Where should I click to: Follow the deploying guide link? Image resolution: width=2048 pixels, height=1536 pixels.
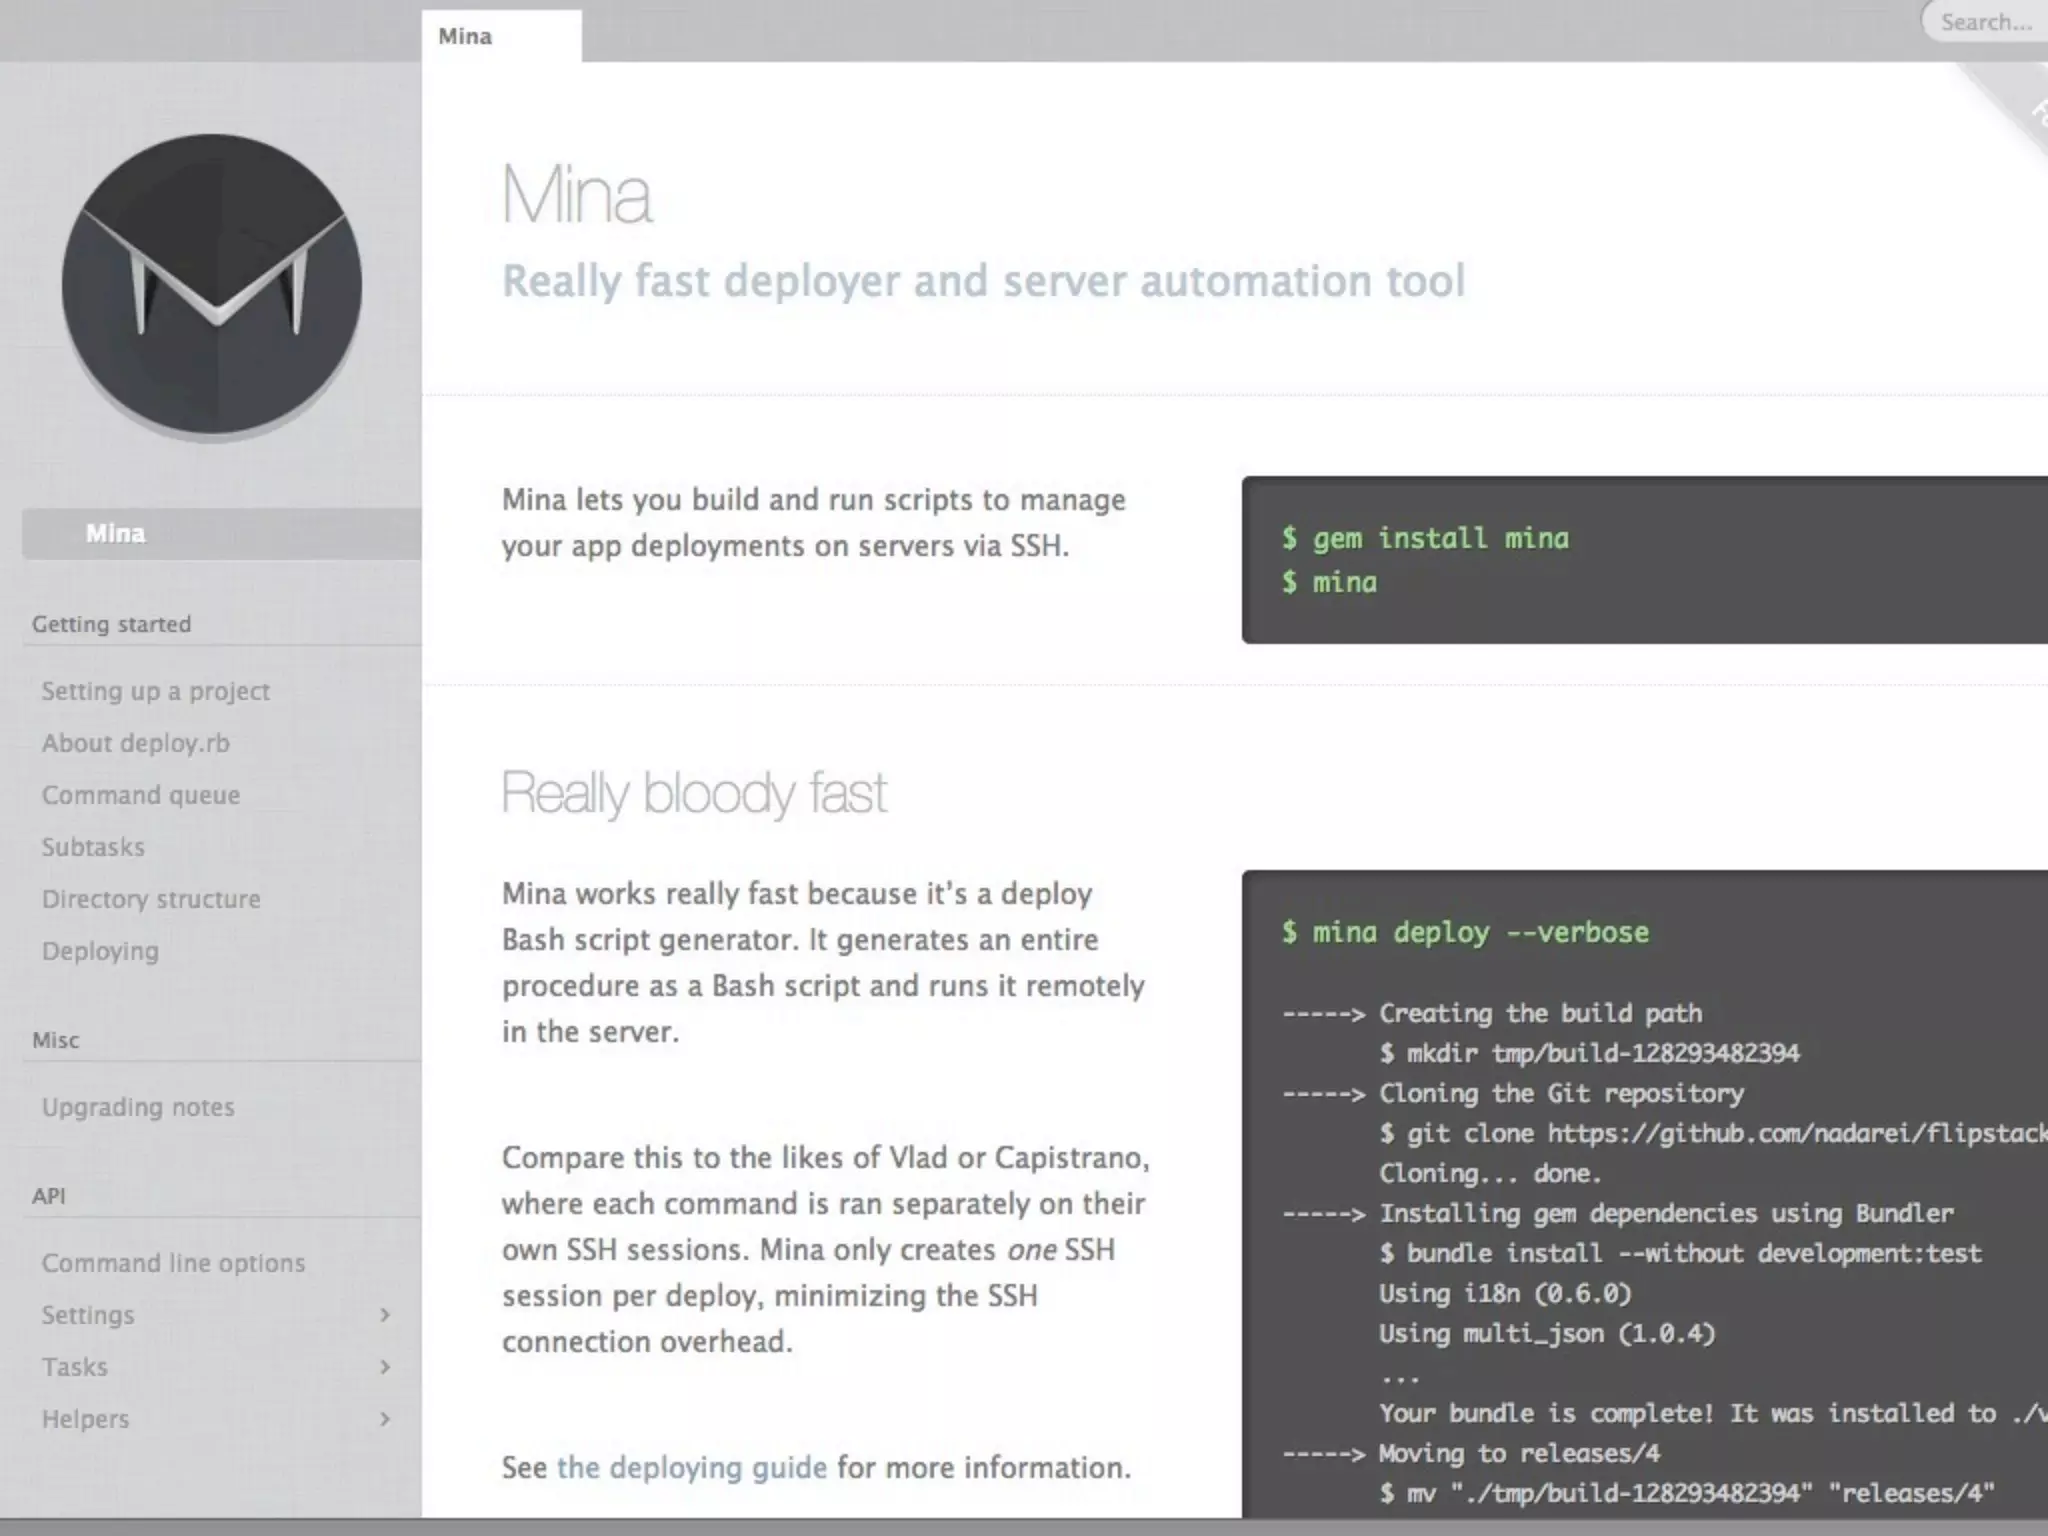pyautogui.click(x=692, y=1467)
